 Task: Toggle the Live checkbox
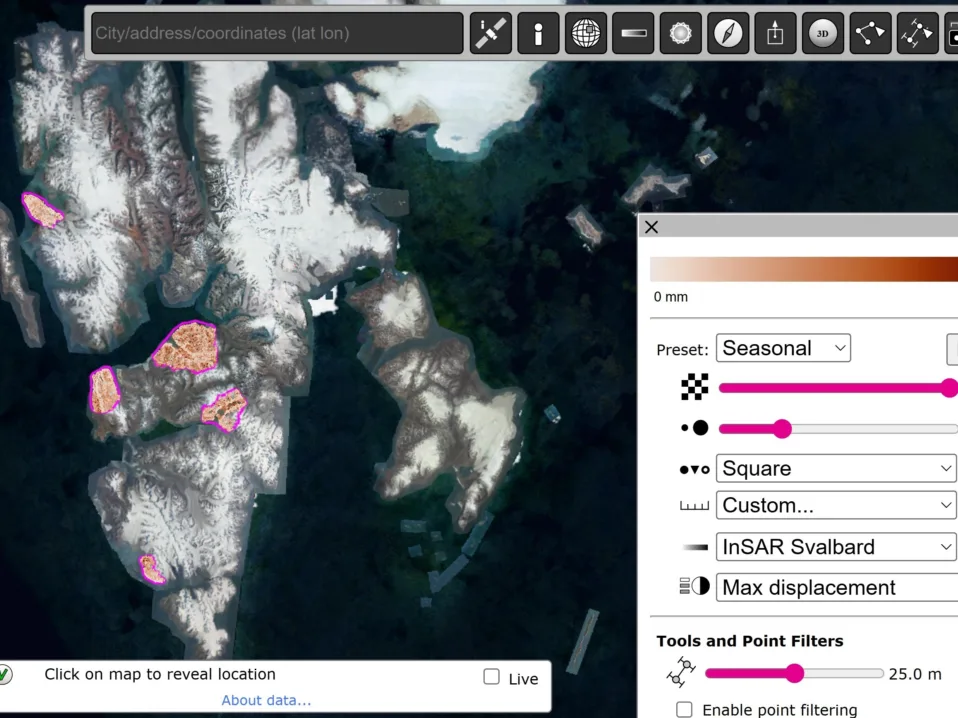tap(491, 676)
